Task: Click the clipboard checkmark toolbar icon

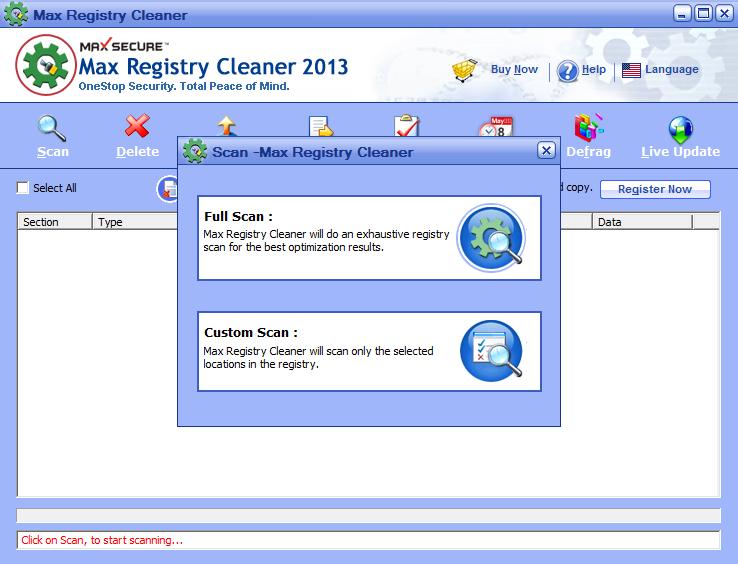Action: click(407, 126)
